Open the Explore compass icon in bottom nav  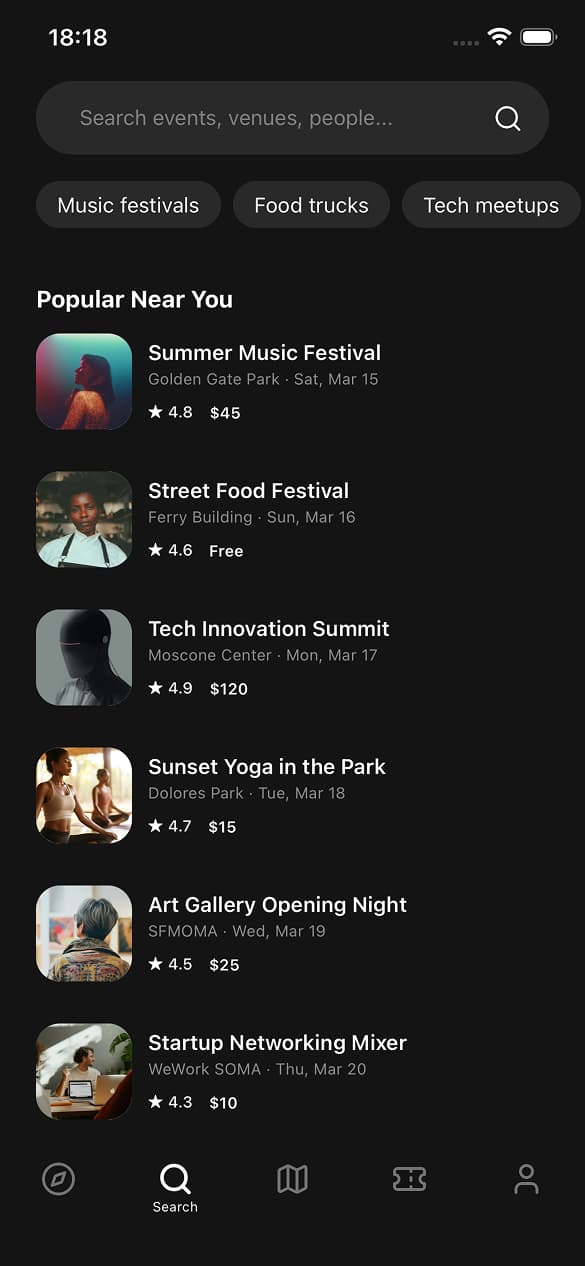point(58,1179)
